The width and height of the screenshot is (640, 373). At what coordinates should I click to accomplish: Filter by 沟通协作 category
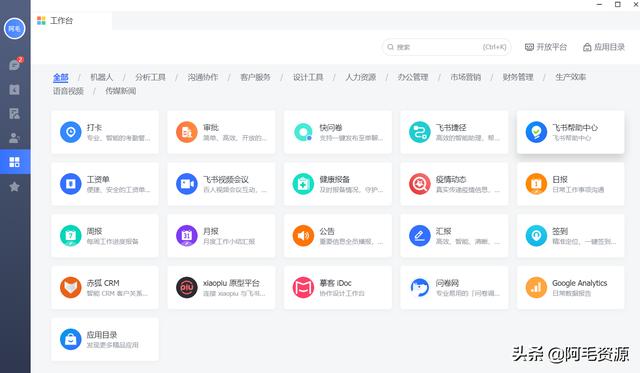pyautogui.click(x=203, y=77)
